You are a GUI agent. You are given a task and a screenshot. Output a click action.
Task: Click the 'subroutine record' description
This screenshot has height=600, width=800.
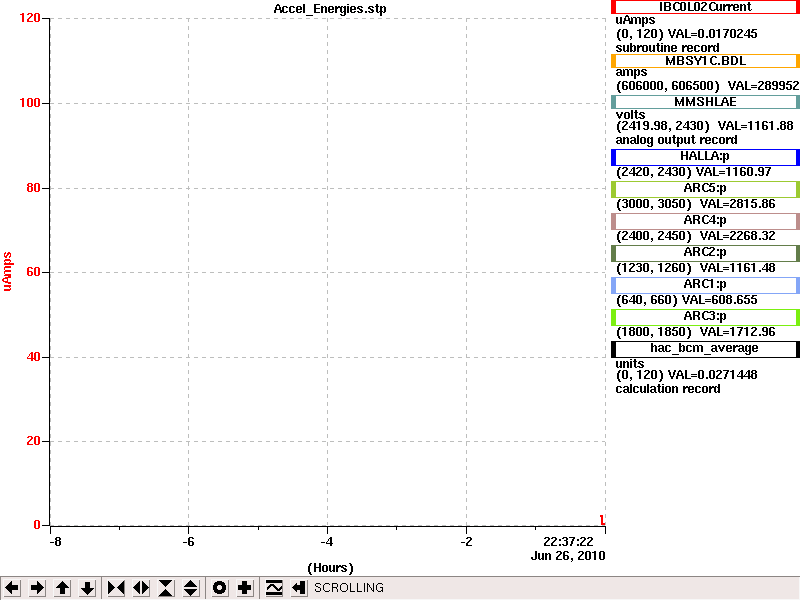667,48
